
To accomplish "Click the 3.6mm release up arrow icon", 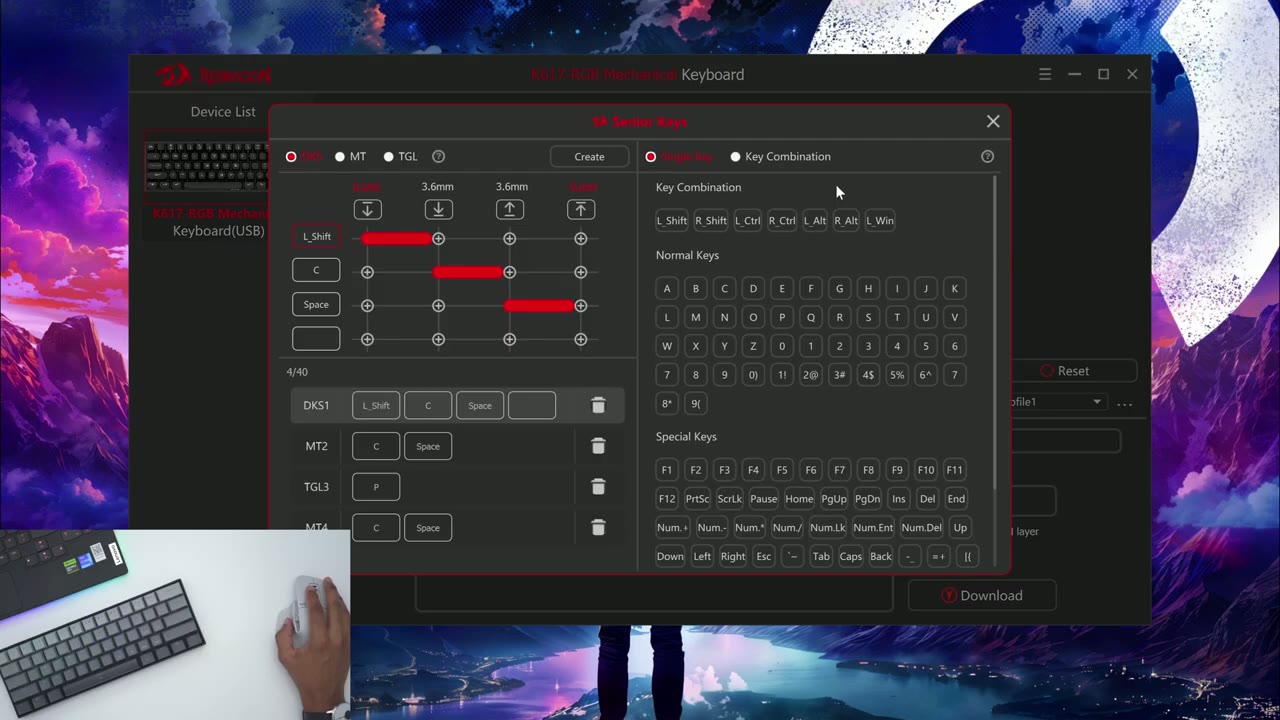I will [509, 209].
